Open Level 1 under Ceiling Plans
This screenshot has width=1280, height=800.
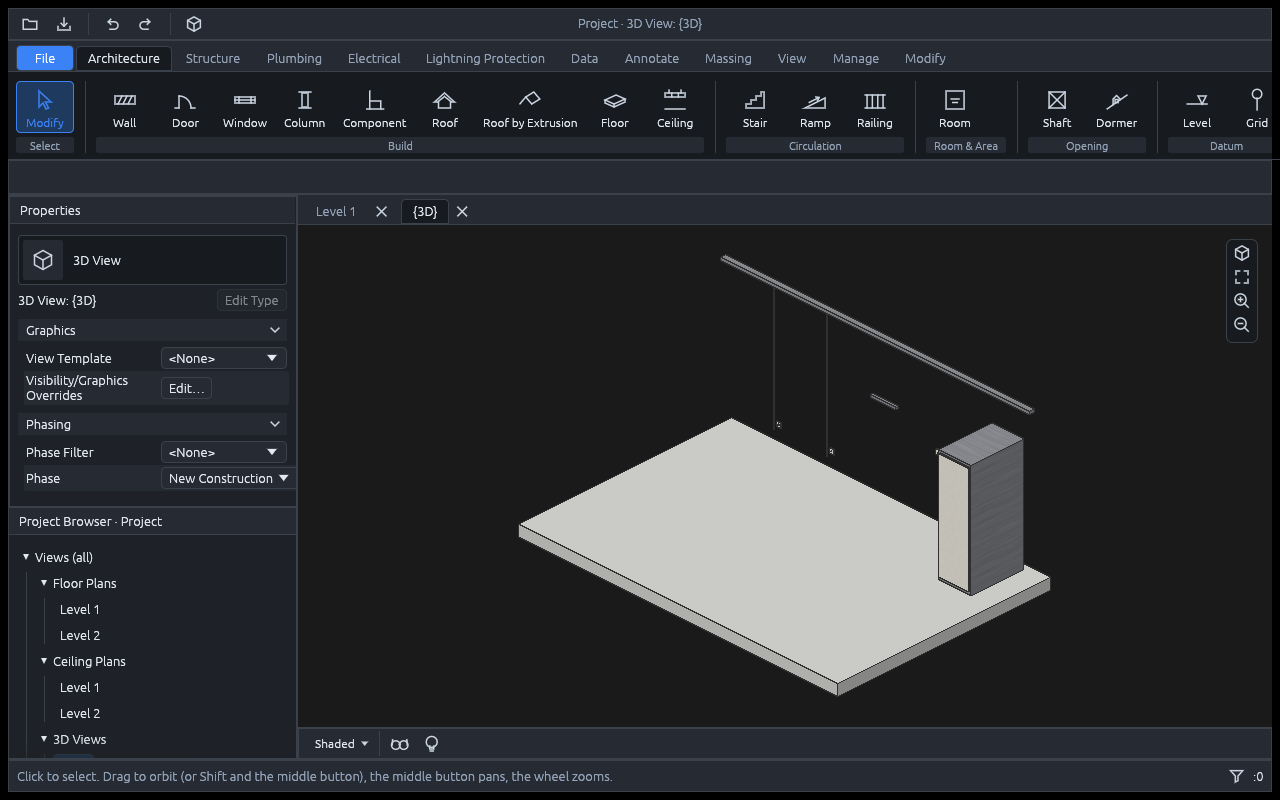coord(80,687)
